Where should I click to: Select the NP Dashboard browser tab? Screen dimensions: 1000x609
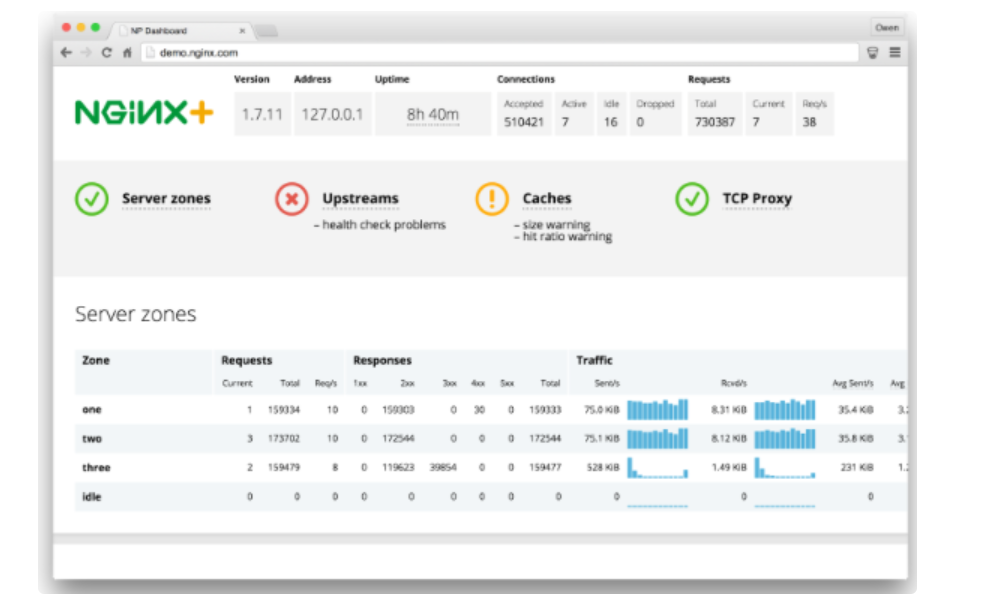(x=180, y=31)
